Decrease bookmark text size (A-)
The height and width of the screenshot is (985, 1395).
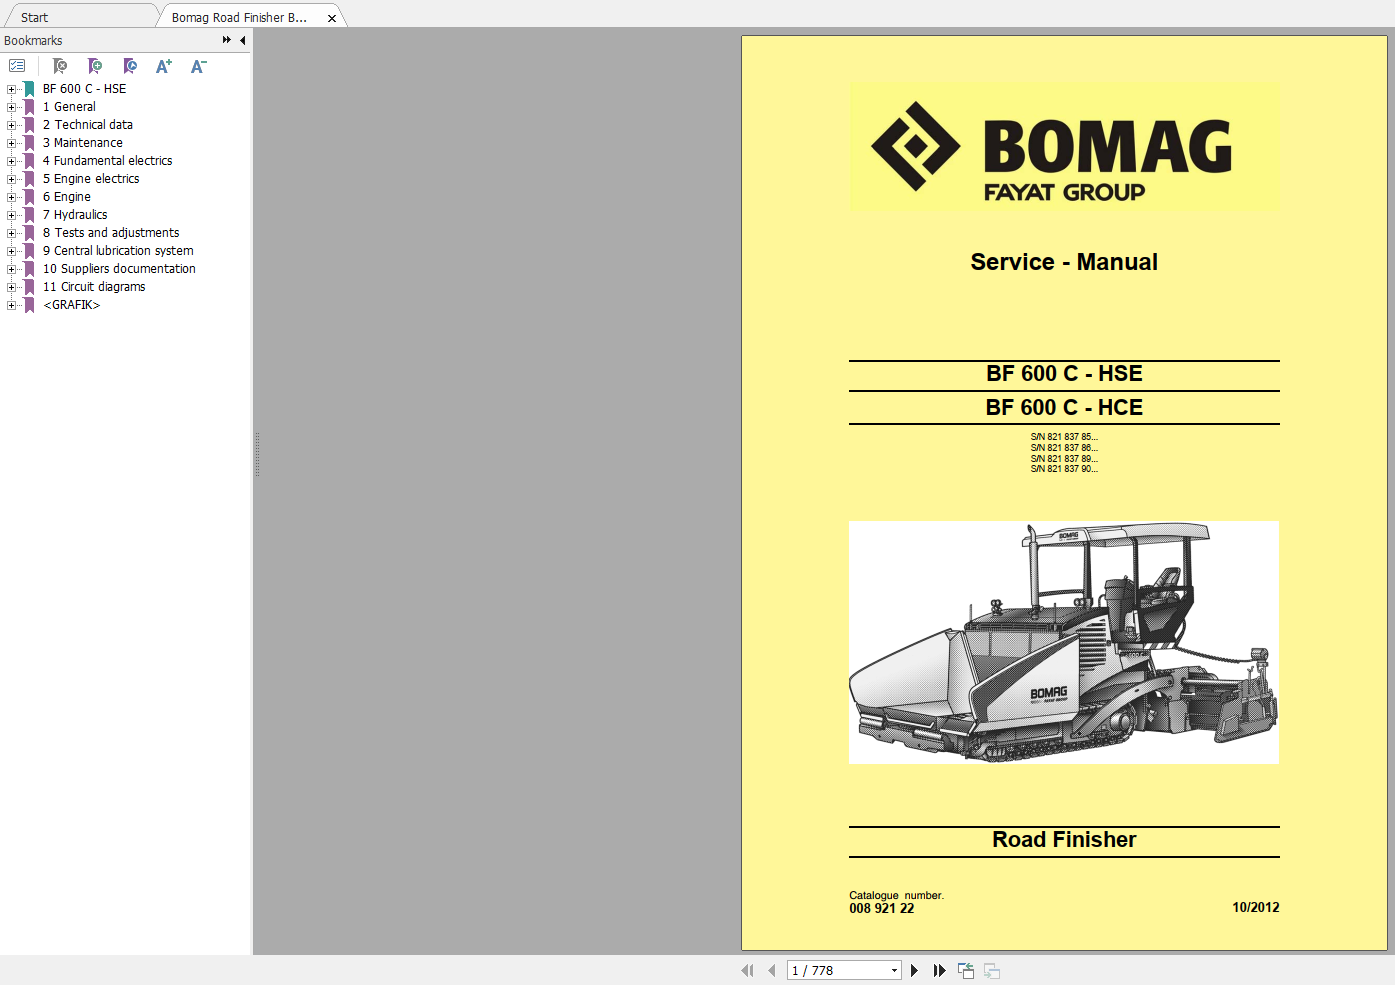(198, 66)
